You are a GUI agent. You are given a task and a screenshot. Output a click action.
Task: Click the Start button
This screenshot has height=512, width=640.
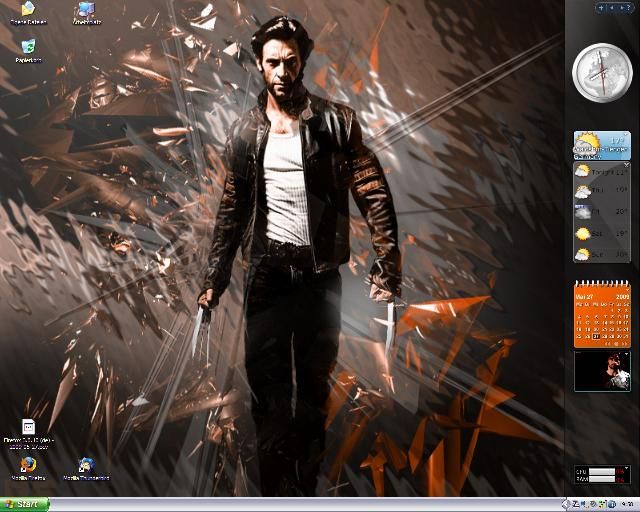click(x=24, y=504)
